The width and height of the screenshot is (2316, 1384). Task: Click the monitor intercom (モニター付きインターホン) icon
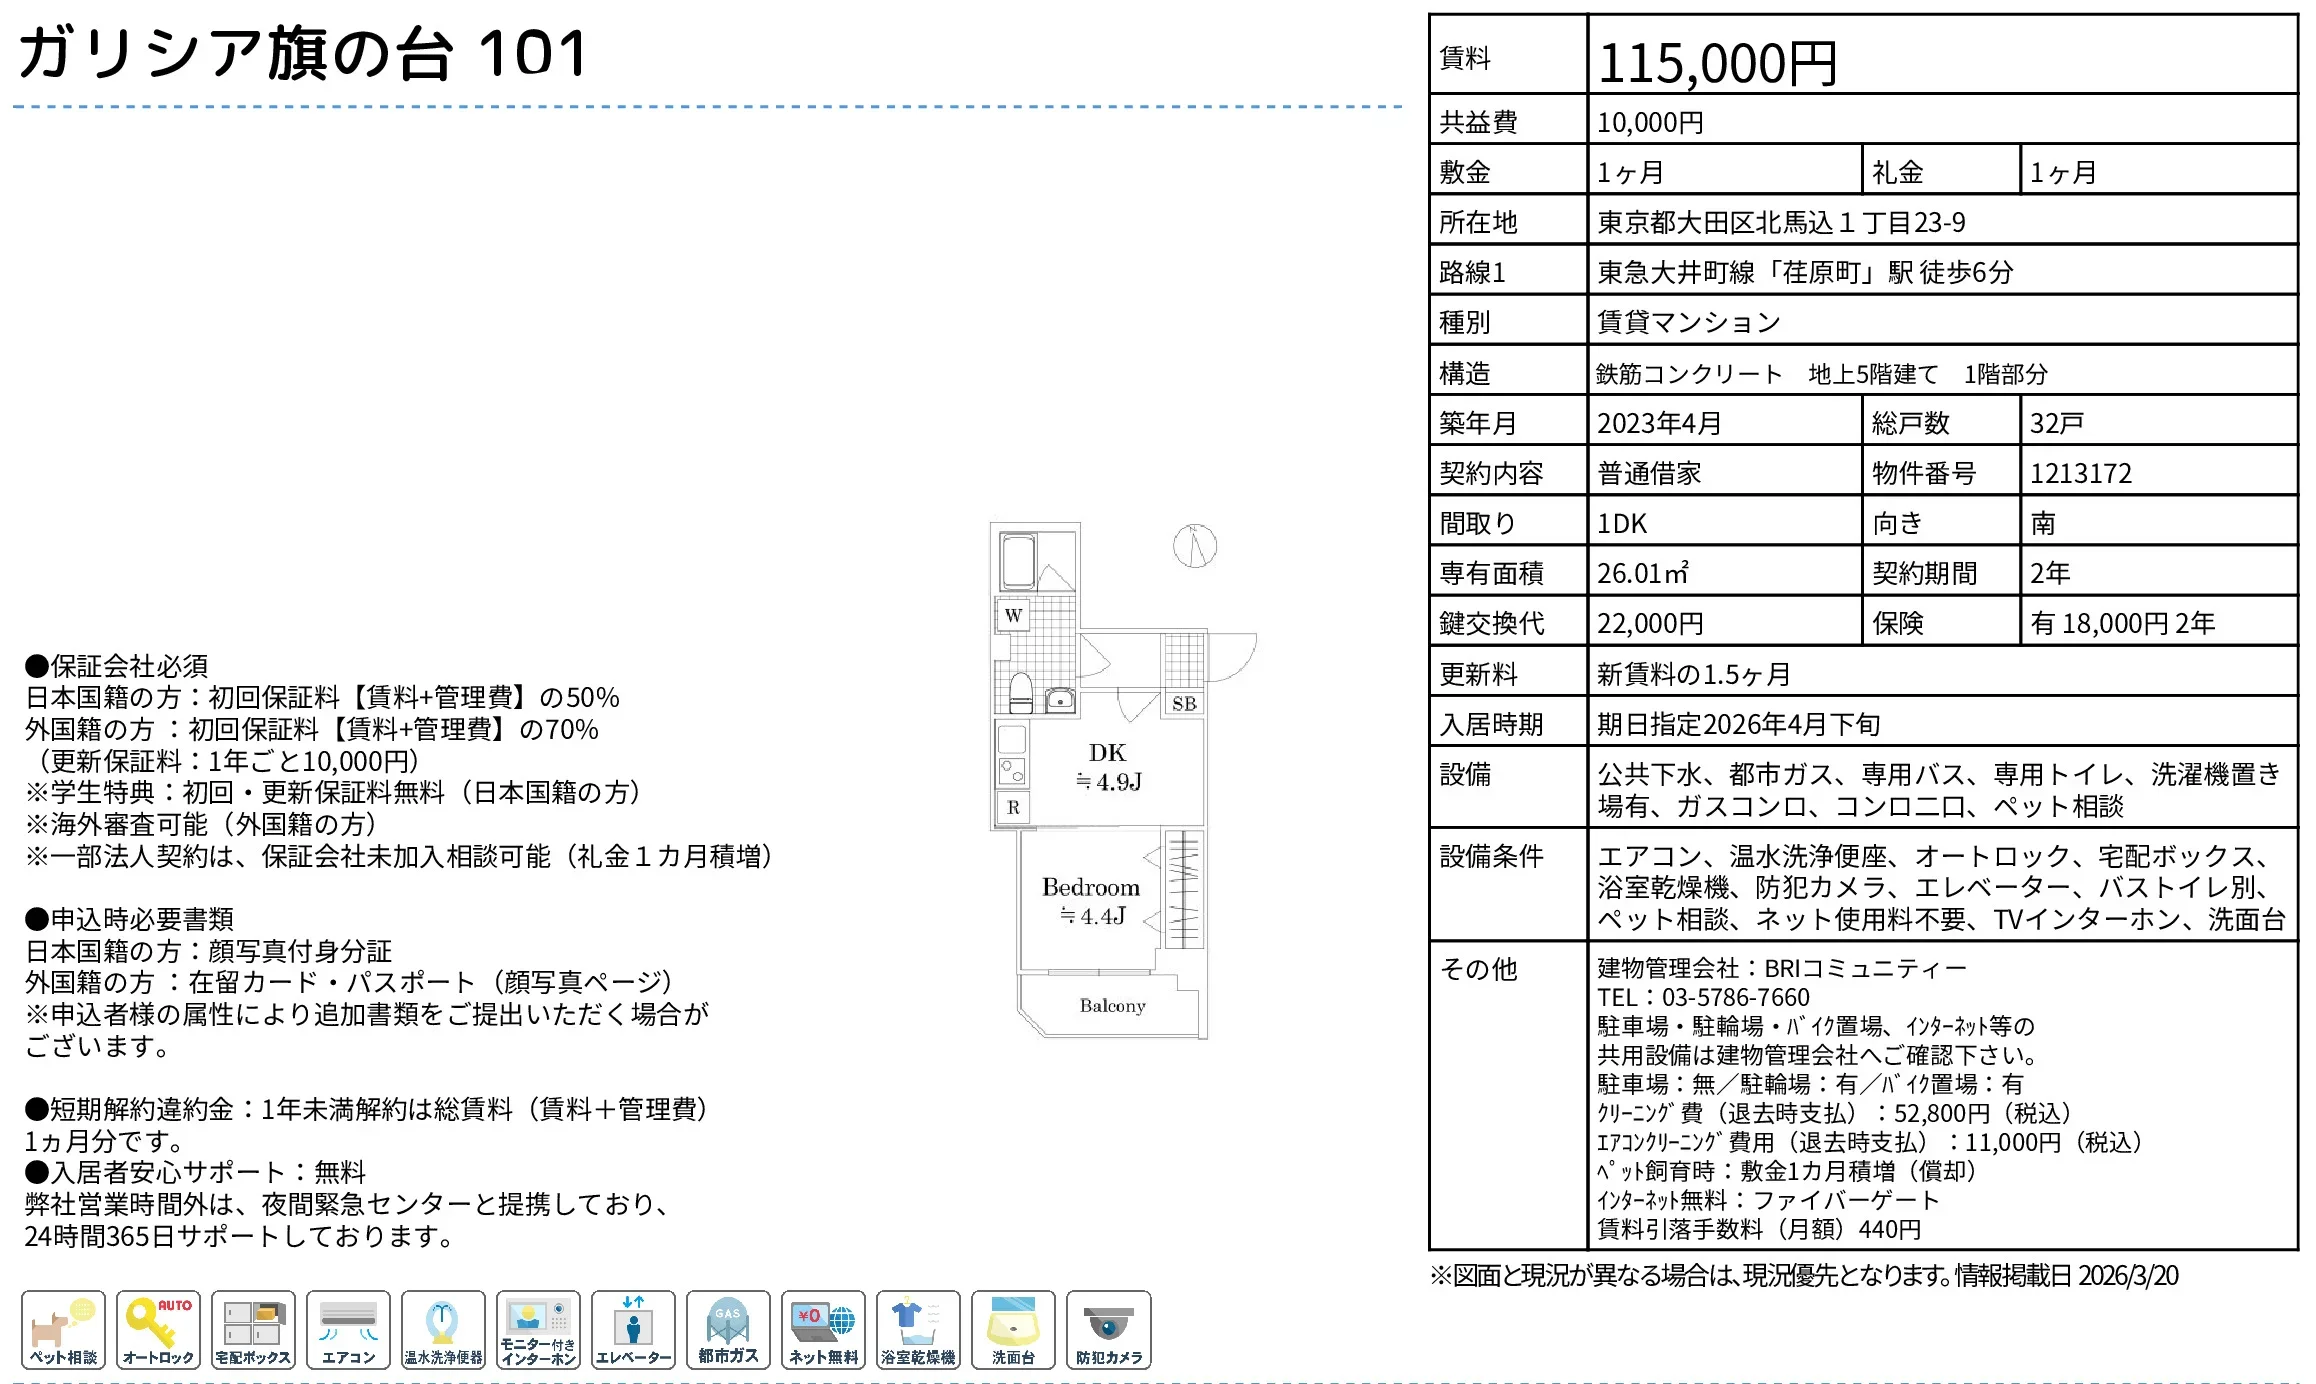click(x=538, y=1329)
